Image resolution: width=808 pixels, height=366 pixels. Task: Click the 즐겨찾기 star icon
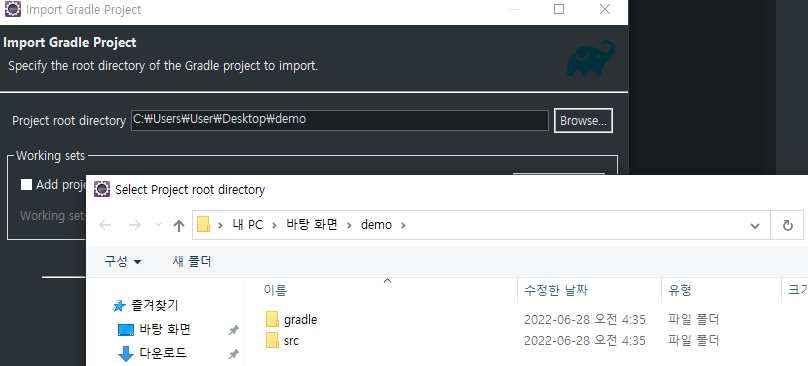[119, 306]
